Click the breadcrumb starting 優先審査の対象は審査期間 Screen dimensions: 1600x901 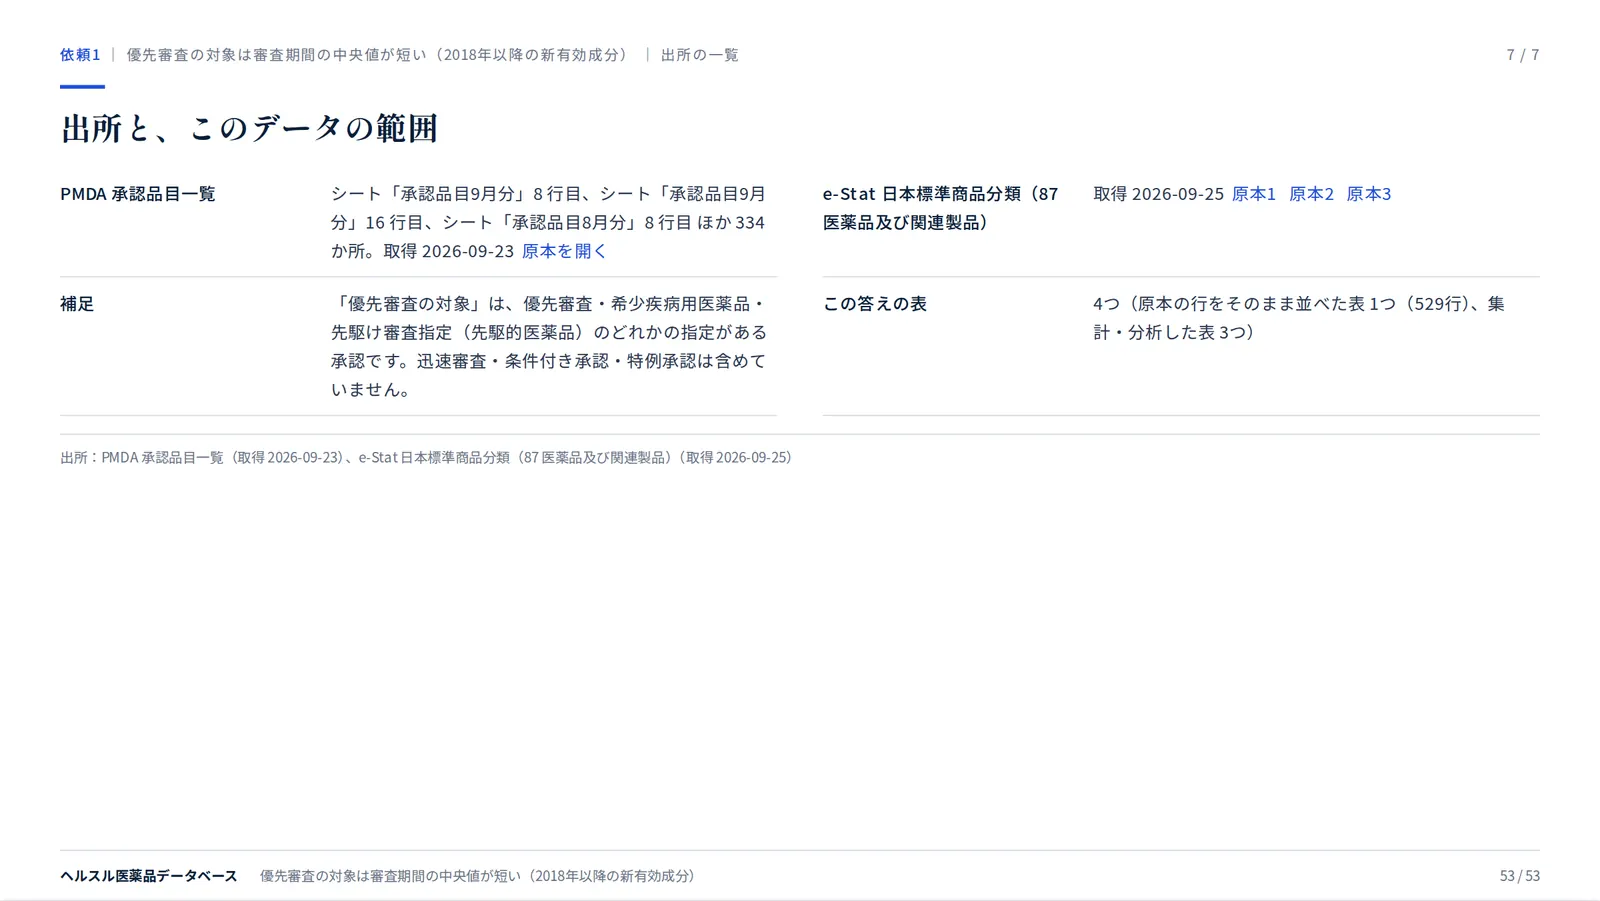380,55
